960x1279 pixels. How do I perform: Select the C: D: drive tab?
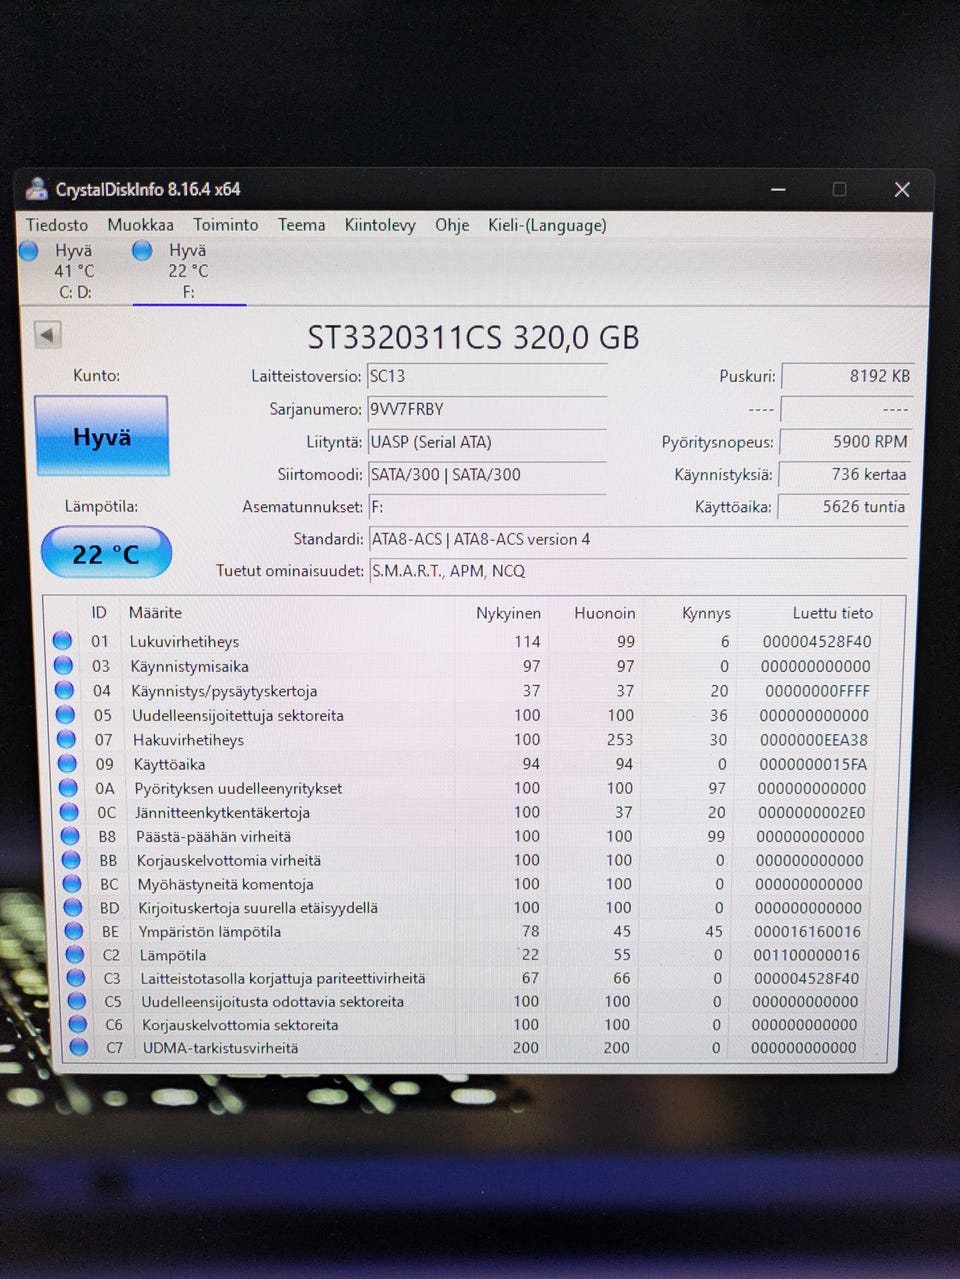pos(74,271)
